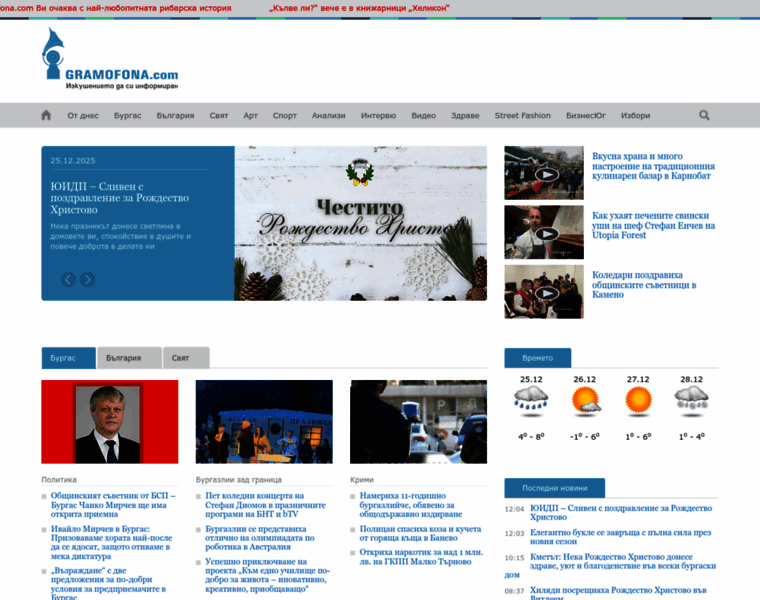The image size is (760, 600).
Task: Open slider headline 'ЮИДП – Сливен с поздравление'
Action: point(120,198)
